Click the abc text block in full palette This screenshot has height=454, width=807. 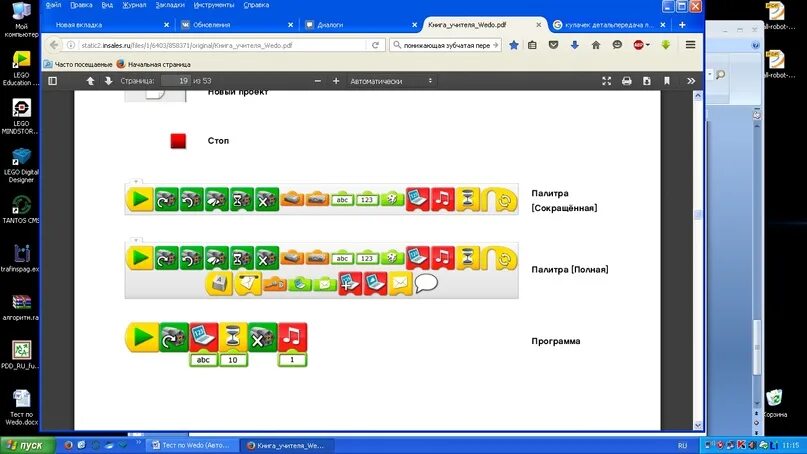pos(342,258)
